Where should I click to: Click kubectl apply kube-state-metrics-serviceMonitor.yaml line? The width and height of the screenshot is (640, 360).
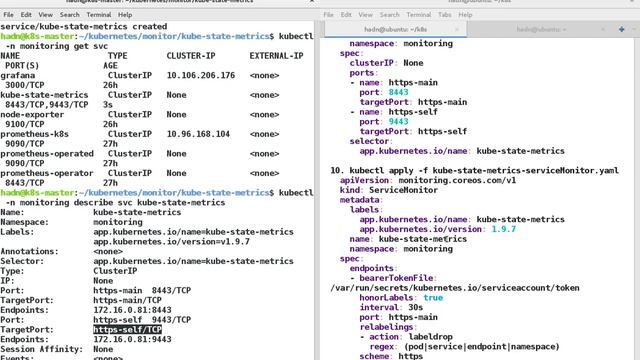pyautogui.click(x=475, y=171)
